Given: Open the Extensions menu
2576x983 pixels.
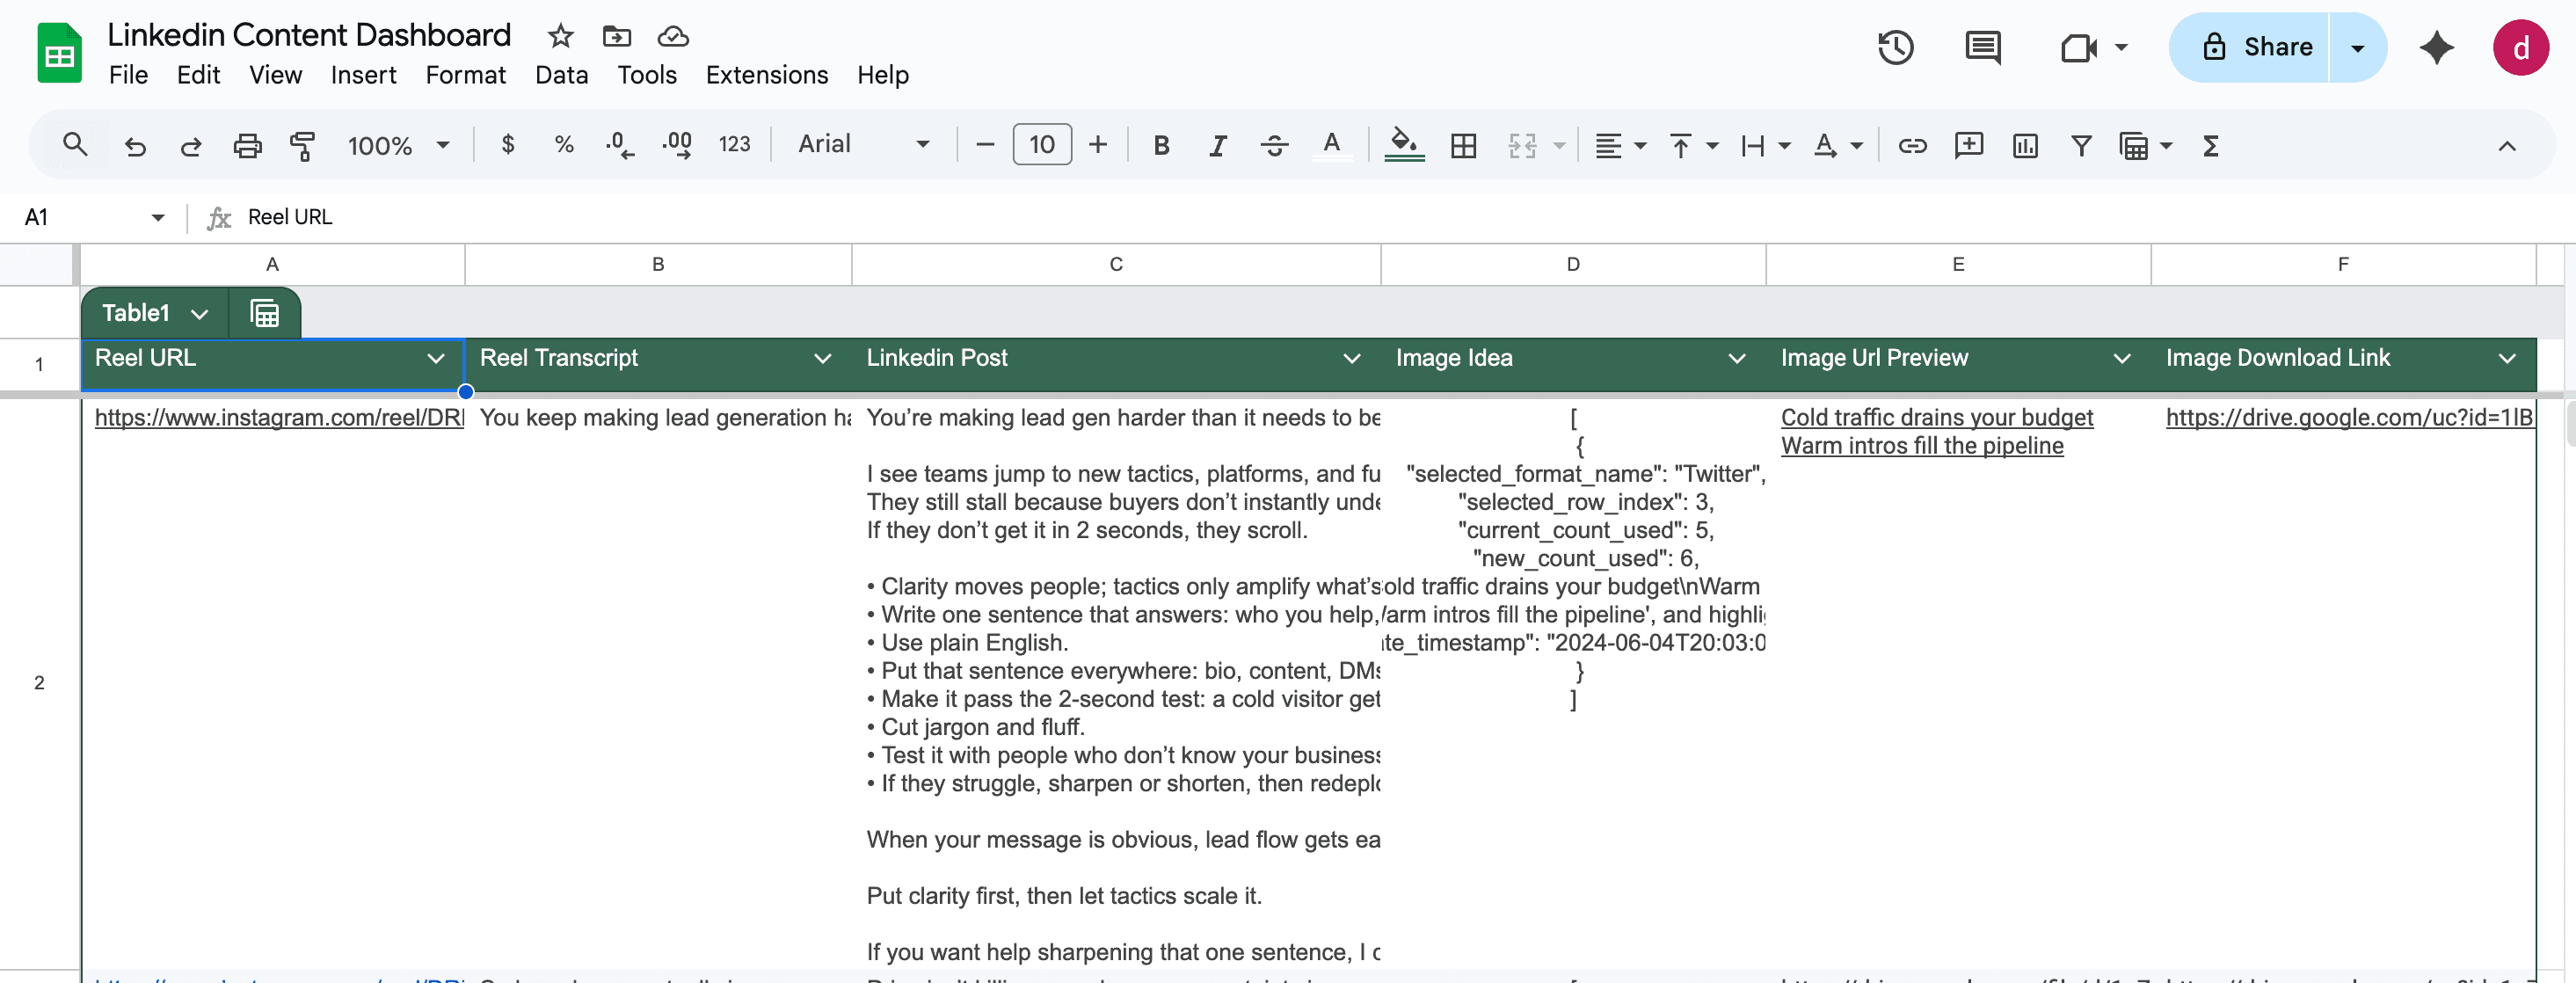Looking at the screenshot, I should (x=766, y=75).
